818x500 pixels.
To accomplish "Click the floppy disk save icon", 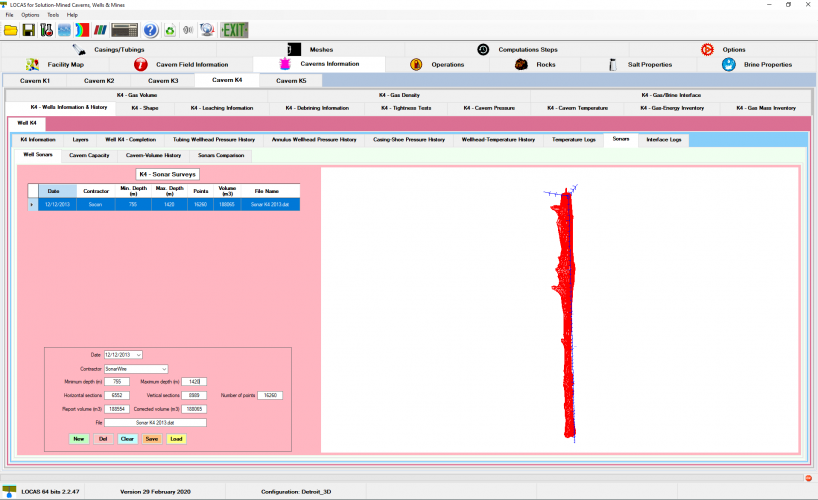I will click(x=29, y=30).
